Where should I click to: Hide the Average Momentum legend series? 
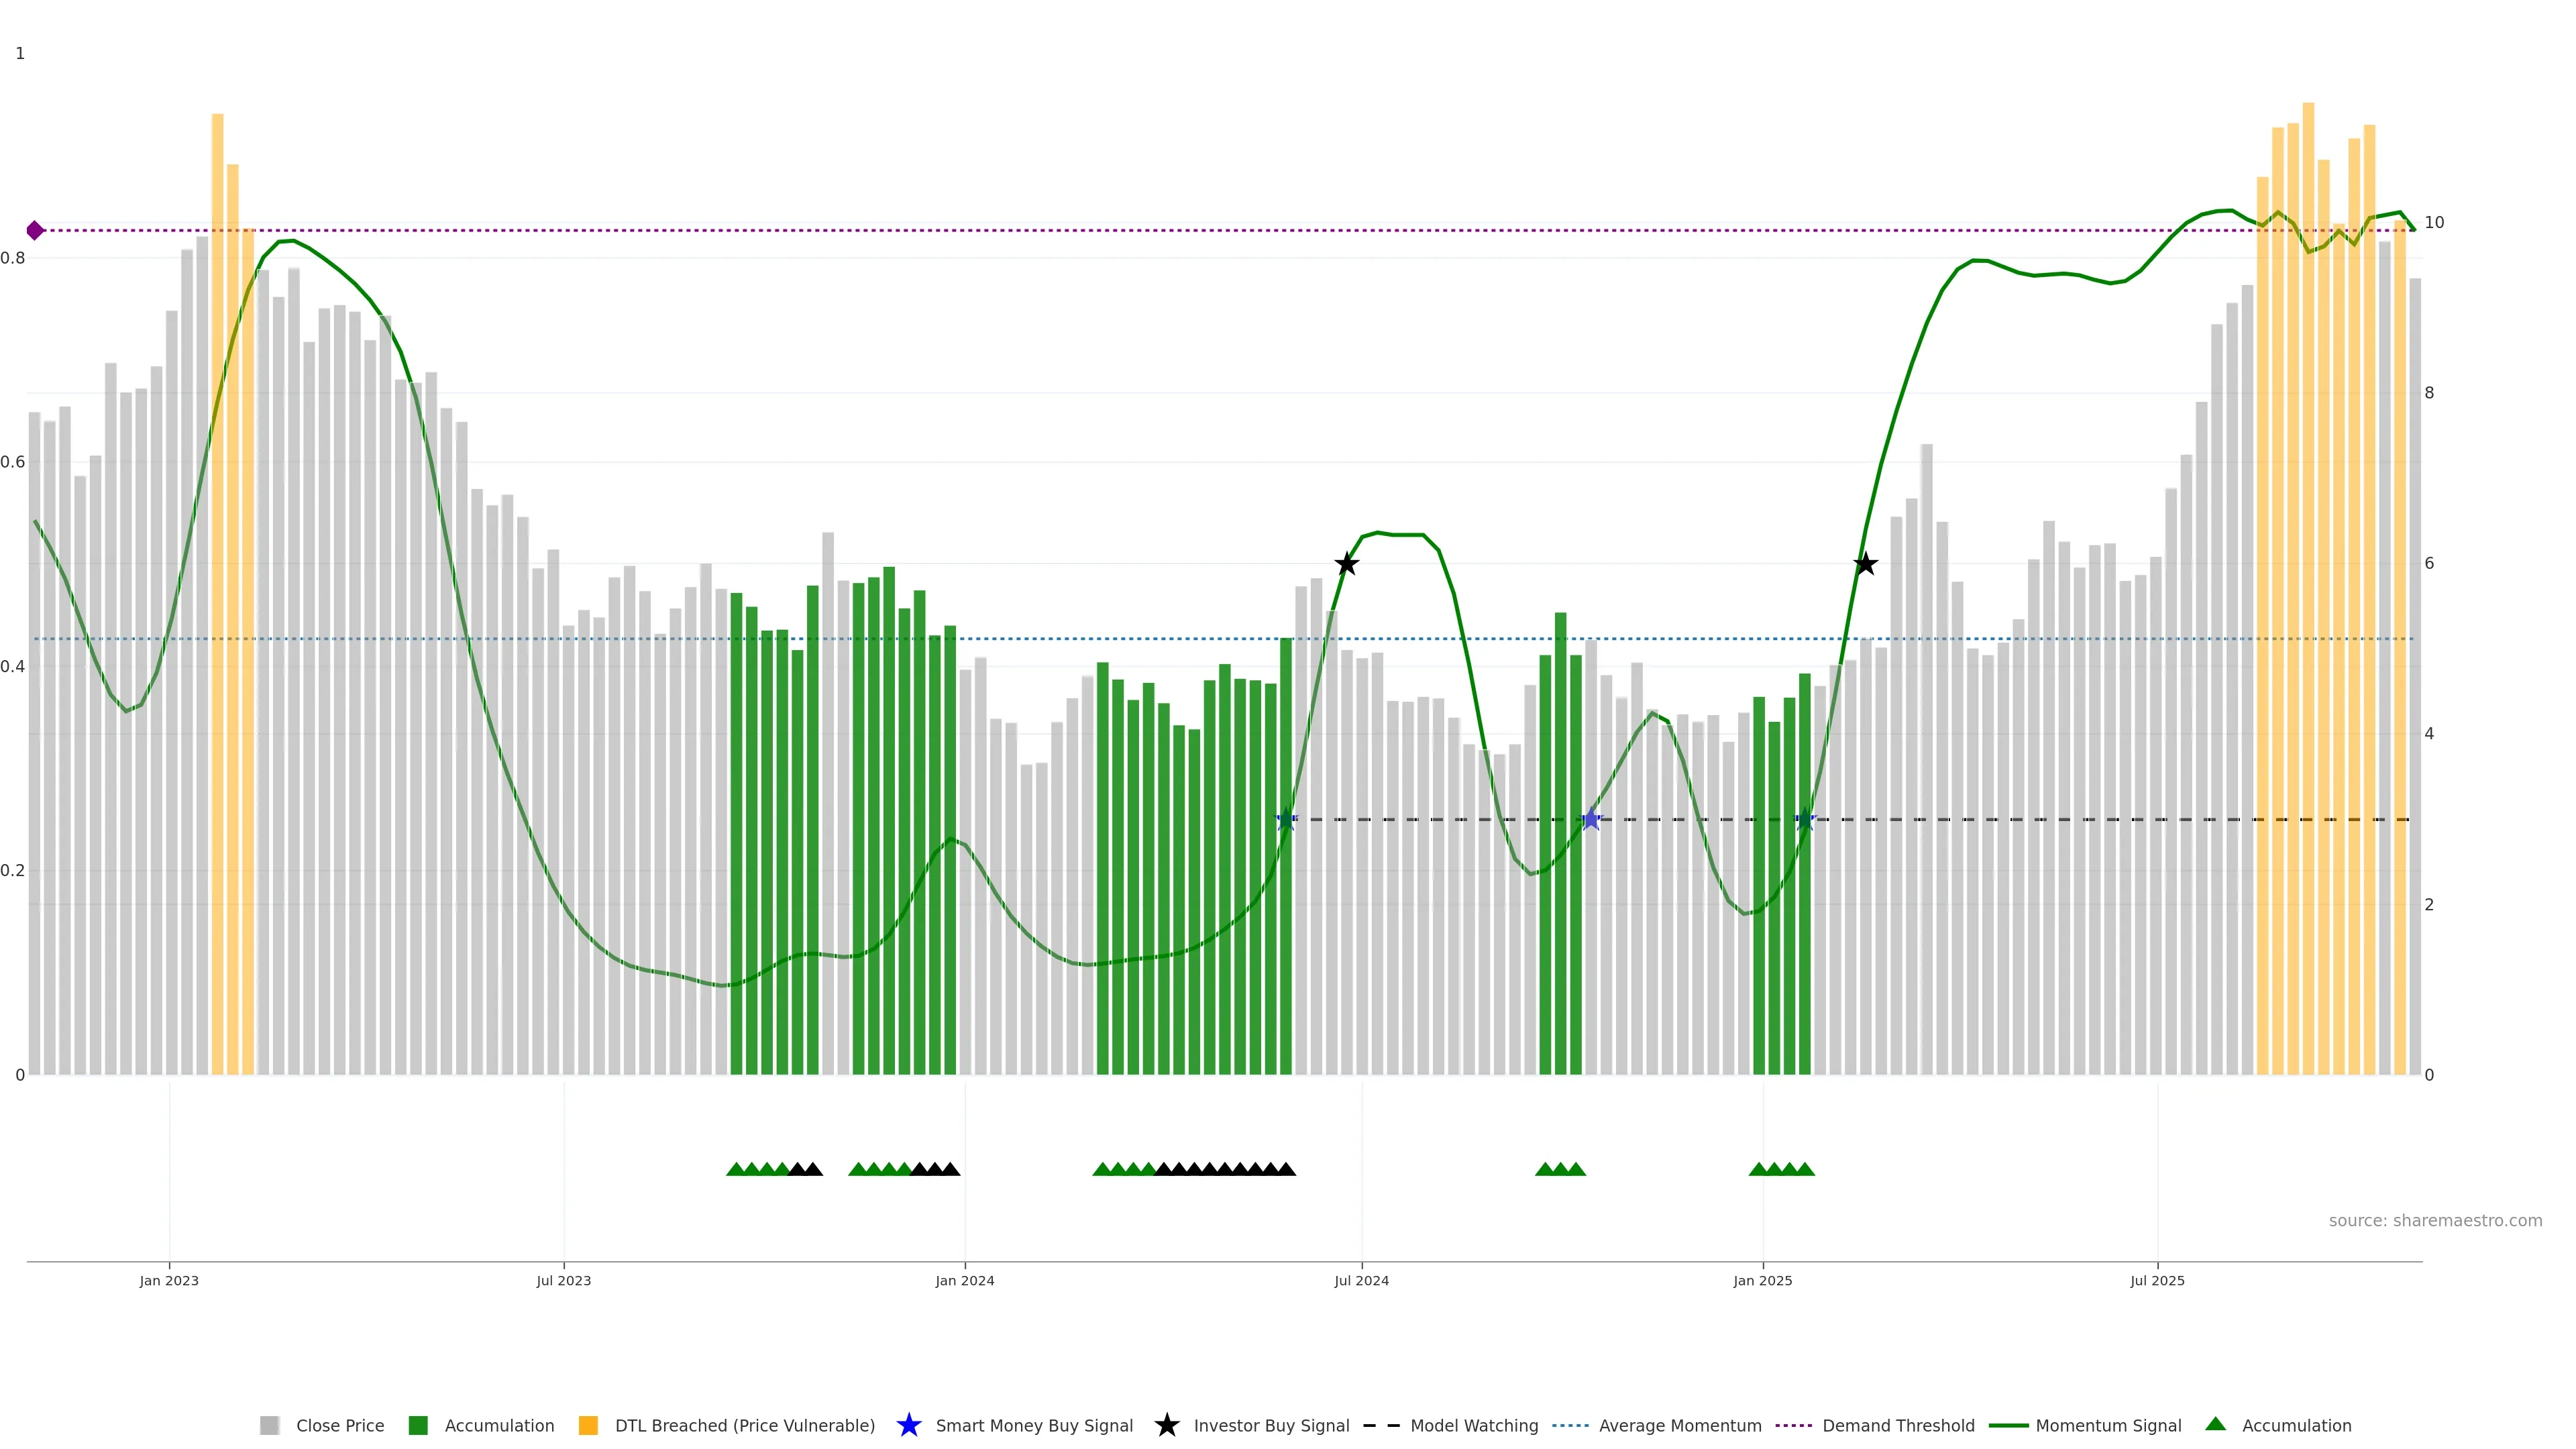pyautogui.click(x=1679, y=1426)
